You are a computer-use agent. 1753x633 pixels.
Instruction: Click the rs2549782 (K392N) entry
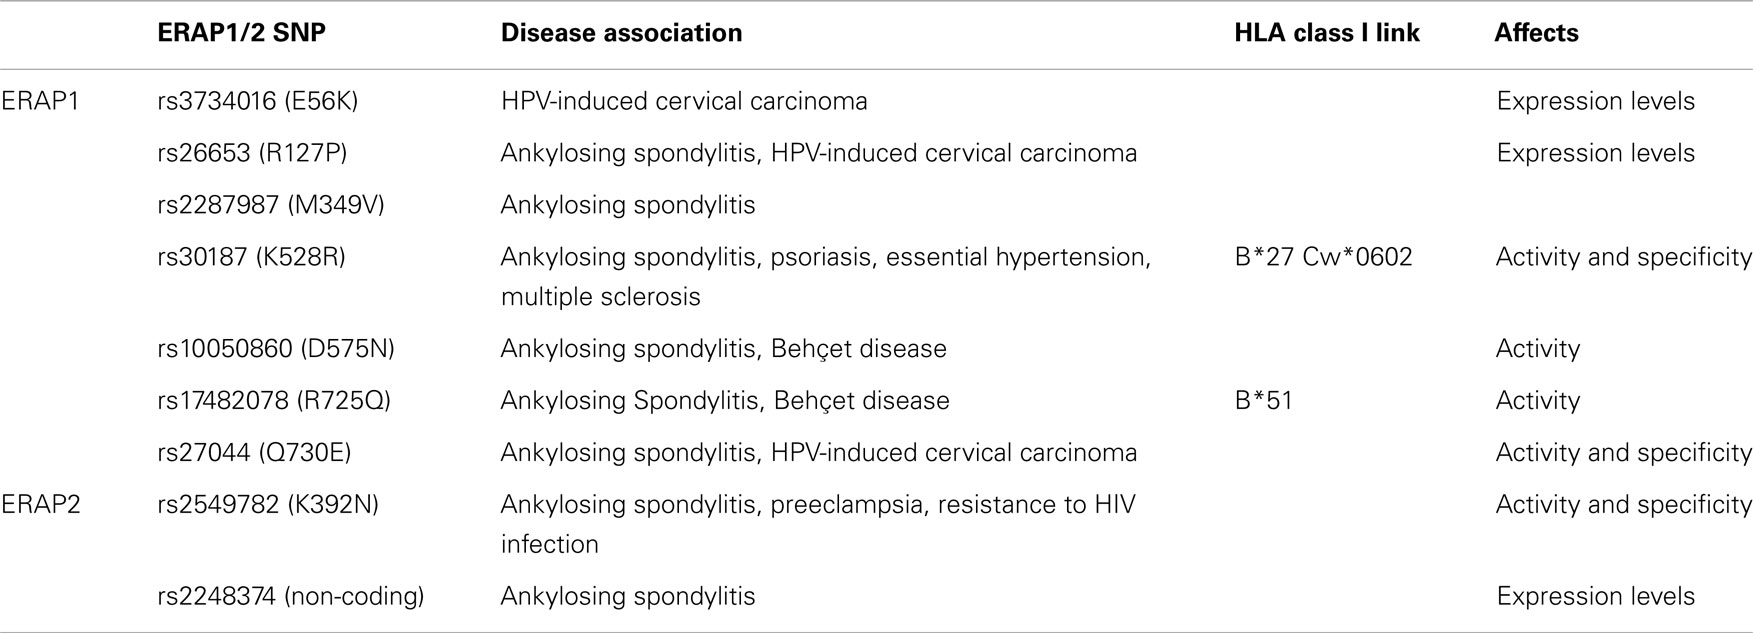268,505
